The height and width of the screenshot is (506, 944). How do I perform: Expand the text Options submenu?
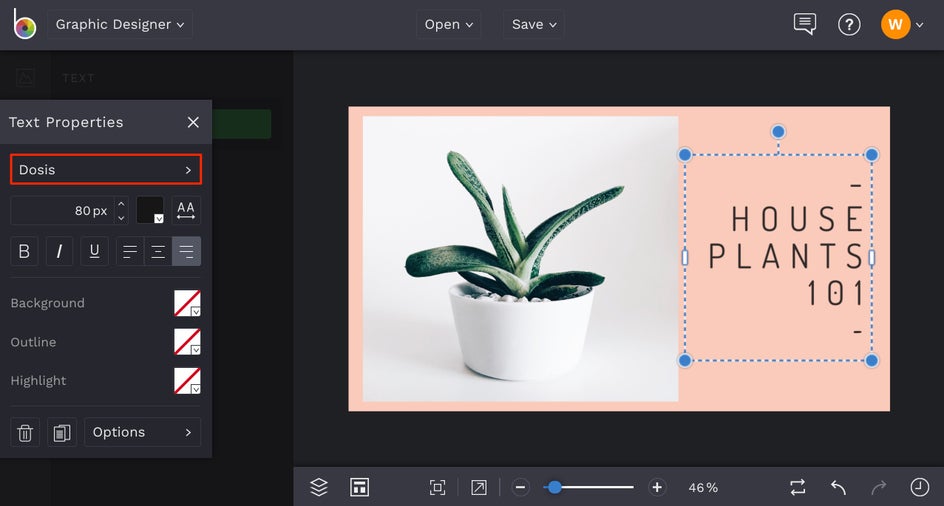point(142,432)
